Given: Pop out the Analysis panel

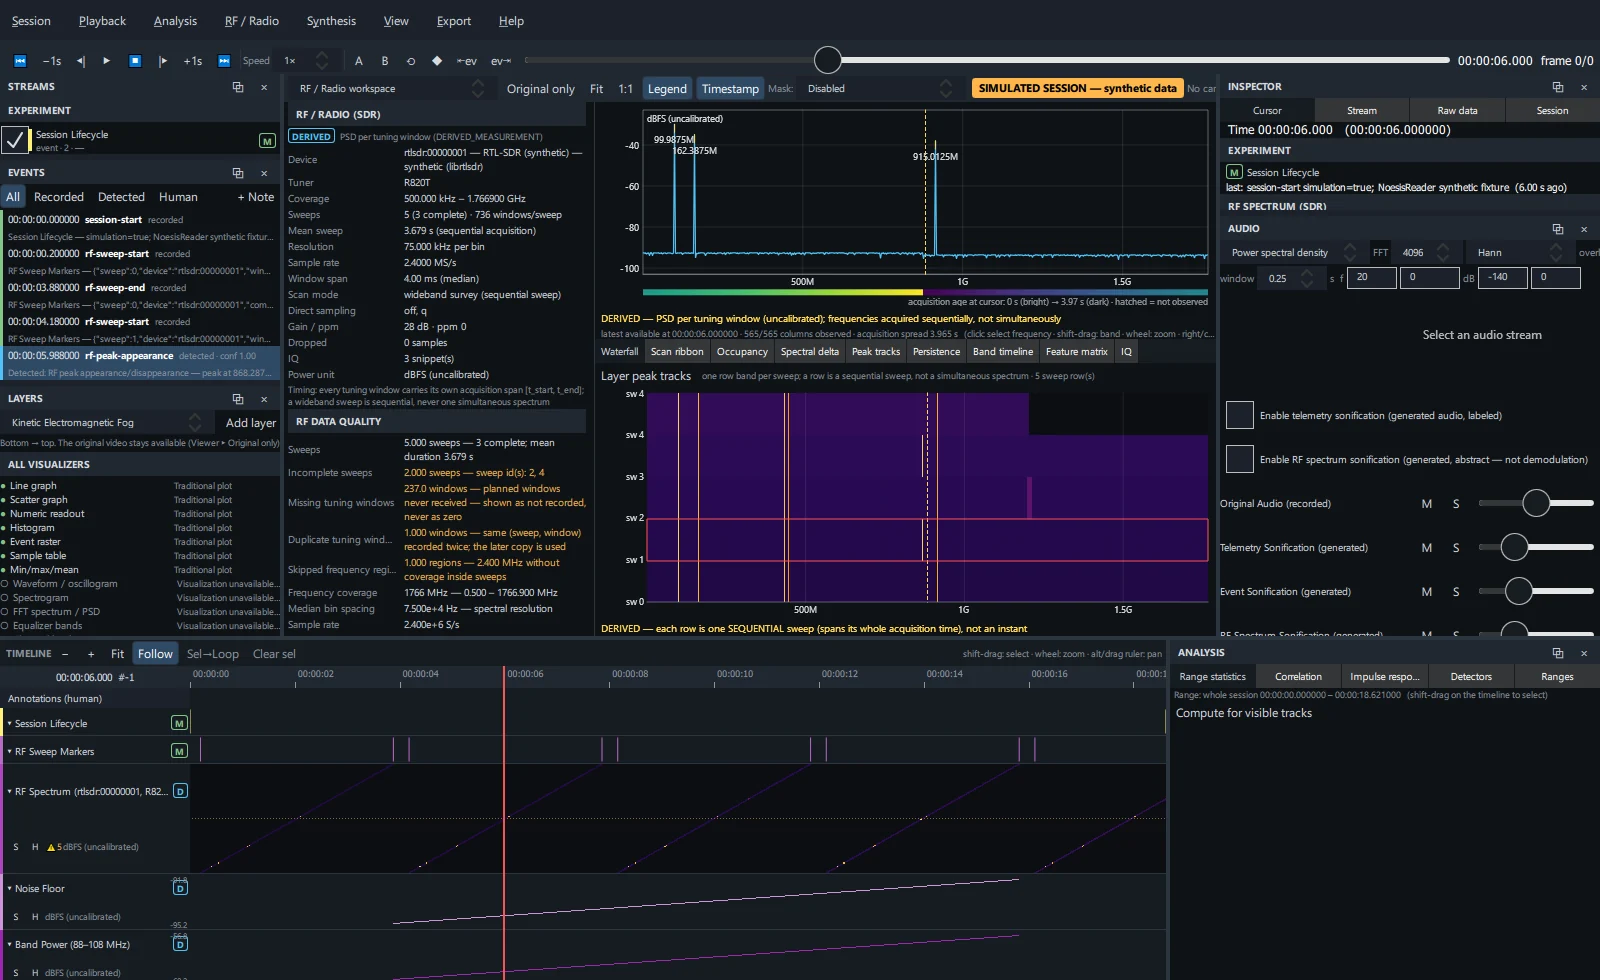Looking at the screenshot, I should click(x=1558, y=653).
